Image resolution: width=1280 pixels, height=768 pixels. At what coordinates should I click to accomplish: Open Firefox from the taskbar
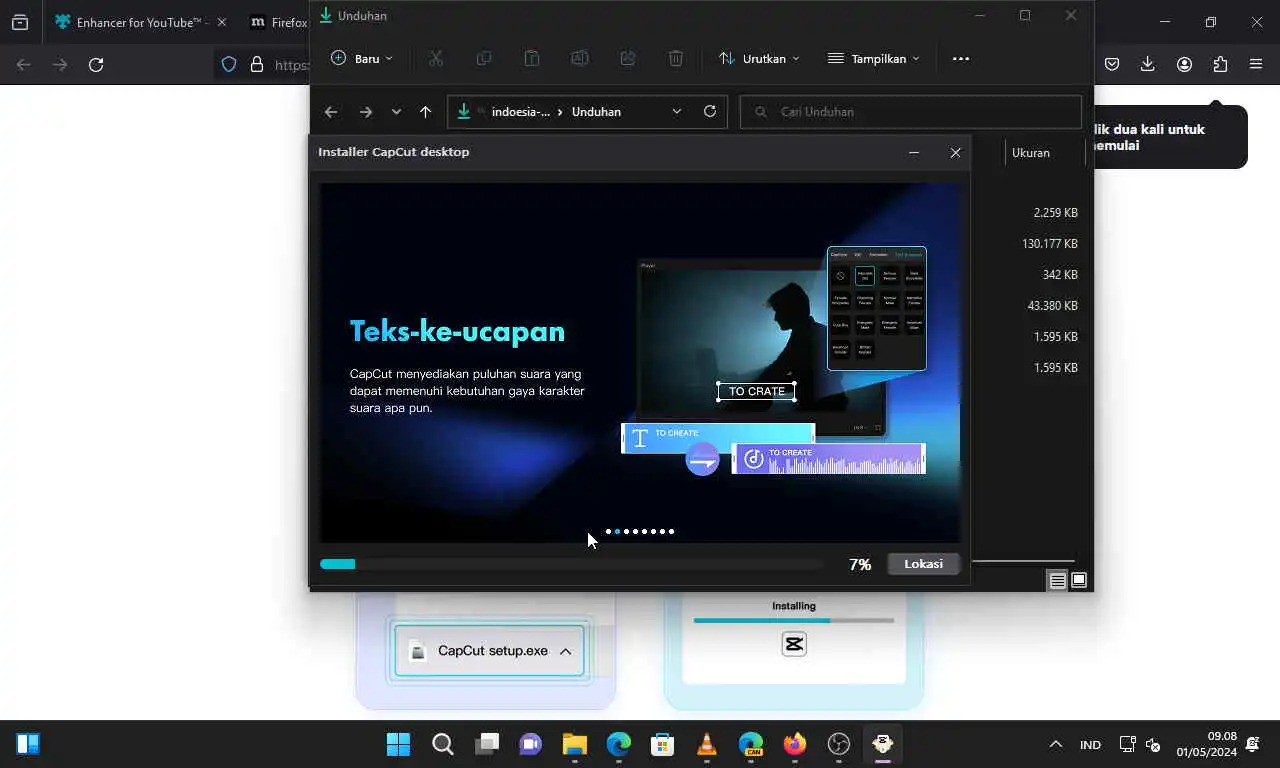tap(795, 744)
